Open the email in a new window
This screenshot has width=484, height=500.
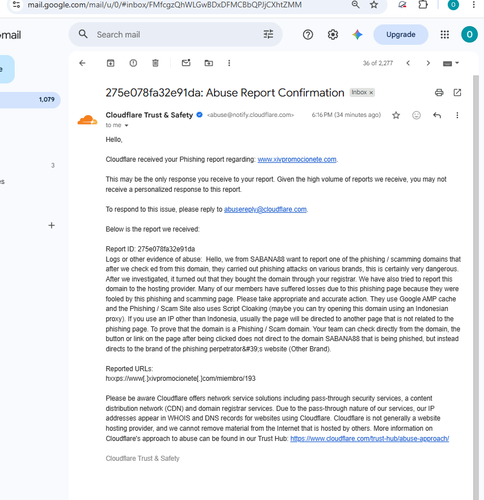457,93
